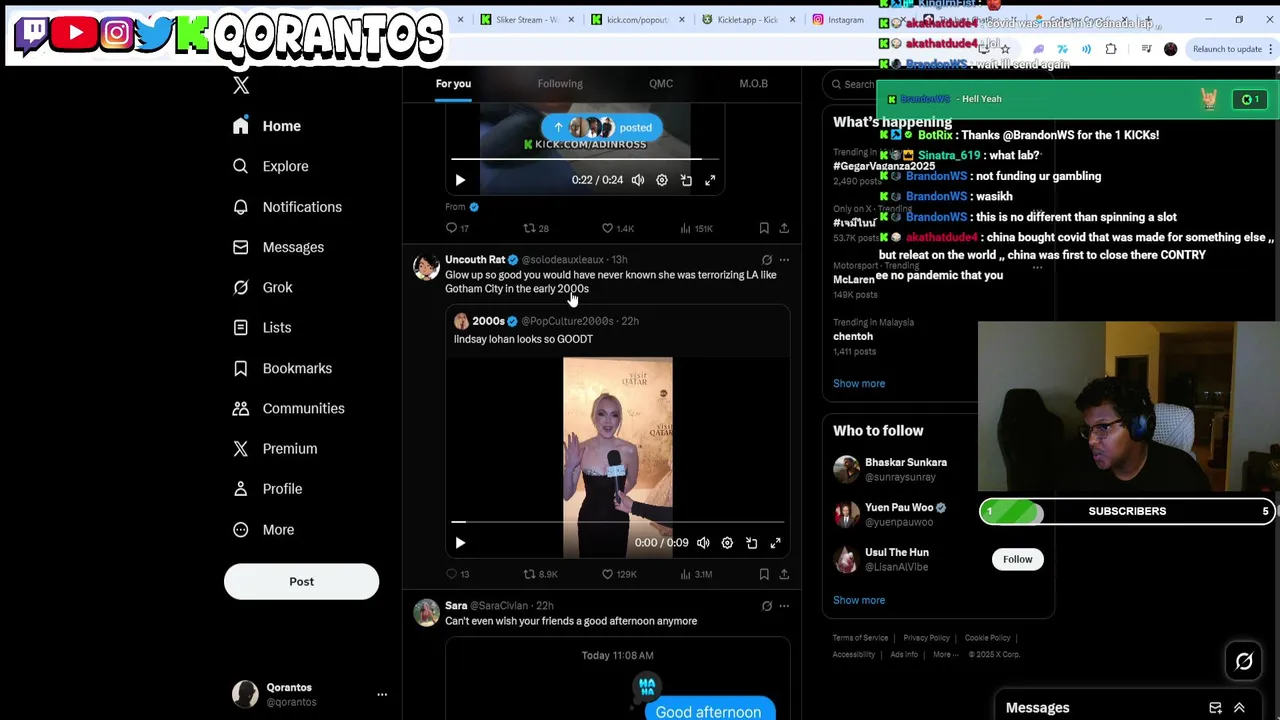Fullscreen the Lindsay Lohan video

click(775, 543)
